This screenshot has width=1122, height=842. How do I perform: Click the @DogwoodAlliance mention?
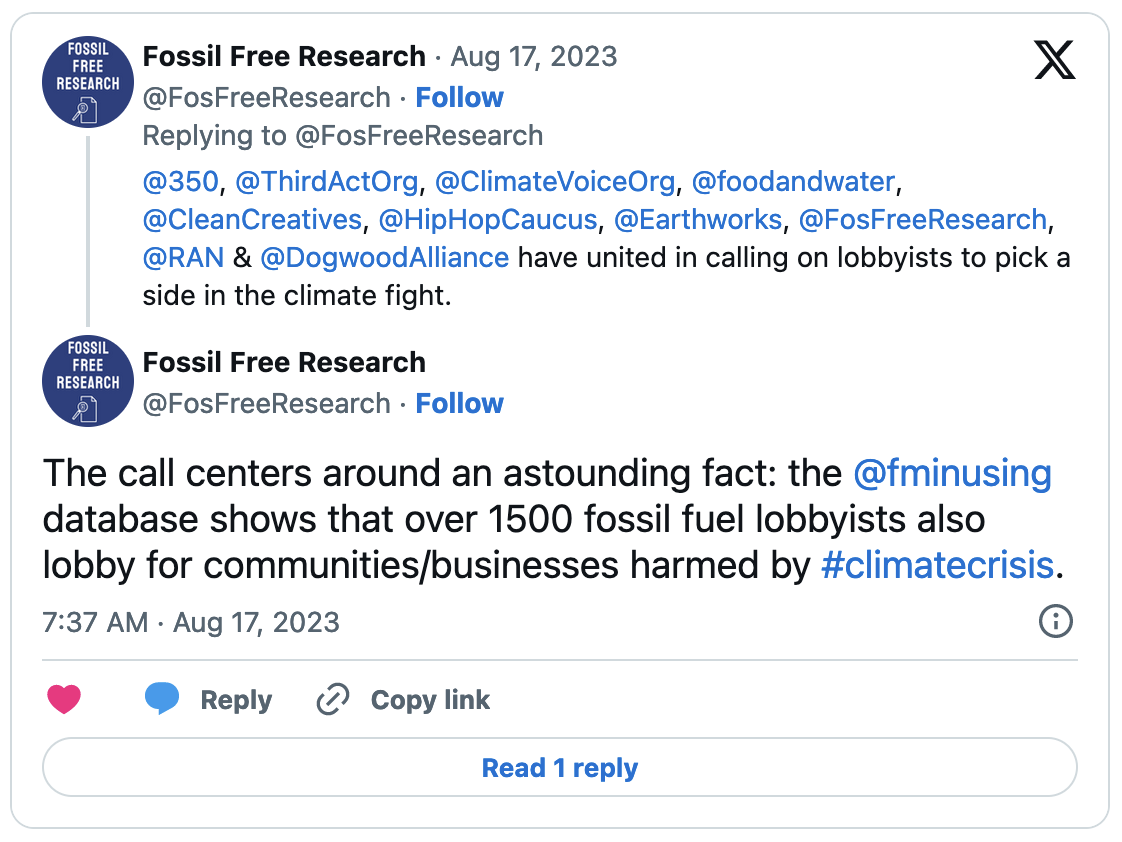(x=384, y=257)
